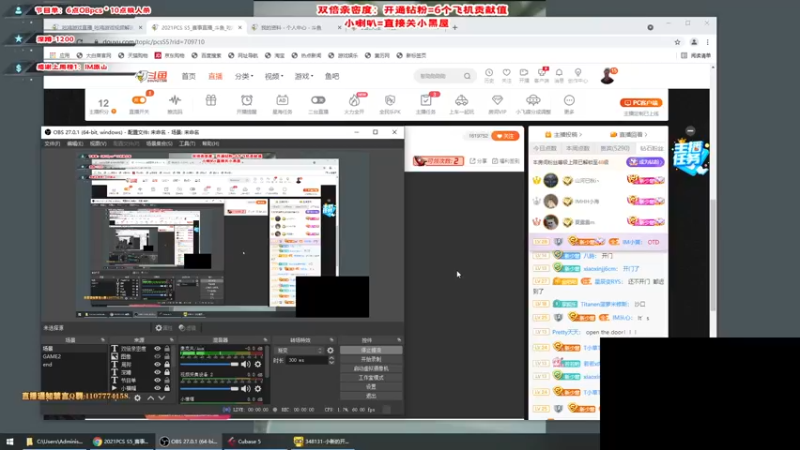The height and width of the screenshot is (450, 800).
Task: Click the gift box icon in streamer toolbar
Action: pyautogui.click(x=211, y=101)
